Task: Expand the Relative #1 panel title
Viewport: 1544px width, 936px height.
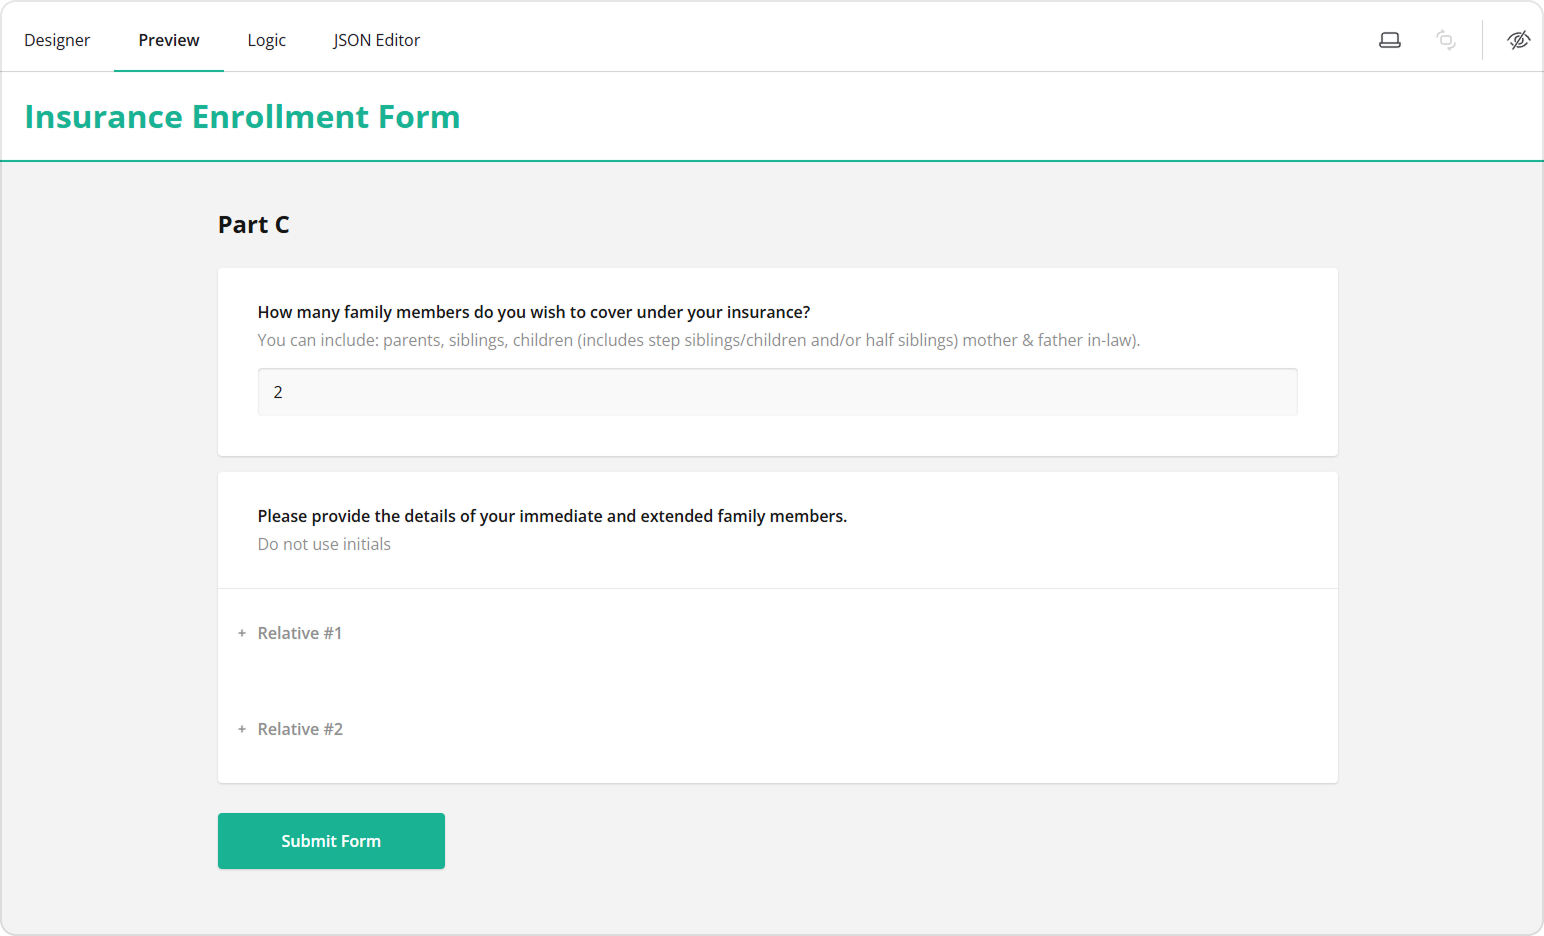Action: click(300, 633)
